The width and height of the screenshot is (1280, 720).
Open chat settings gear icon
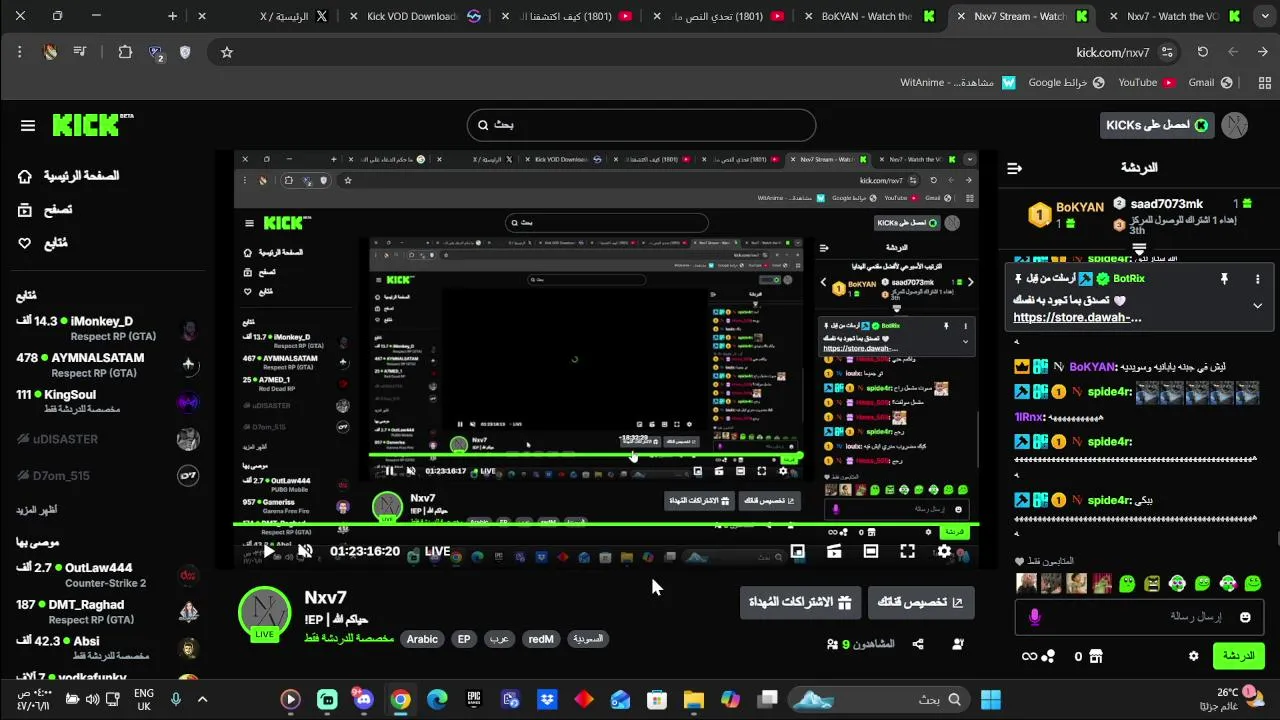[x=1193, y=656]
